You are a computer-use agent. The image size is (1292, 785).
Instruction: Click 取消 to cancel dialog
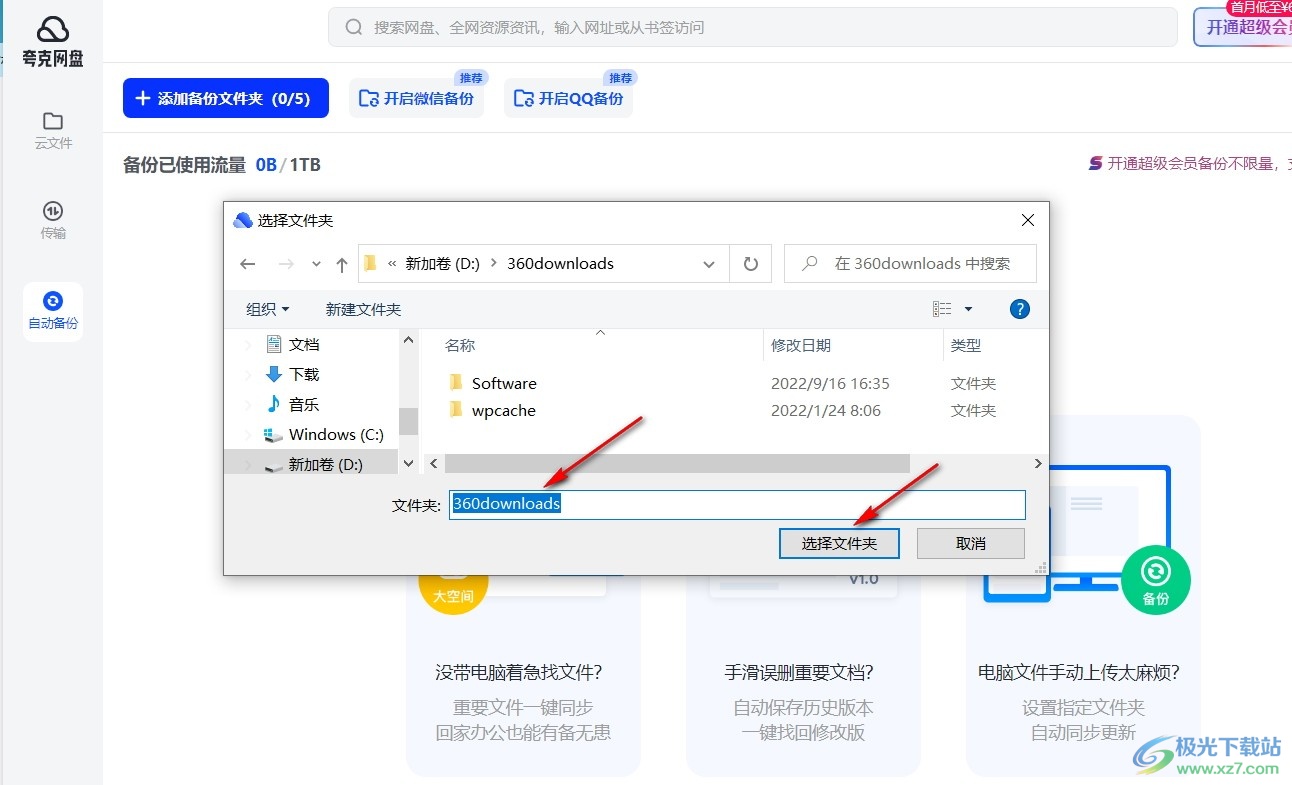[x=971, y=543]
